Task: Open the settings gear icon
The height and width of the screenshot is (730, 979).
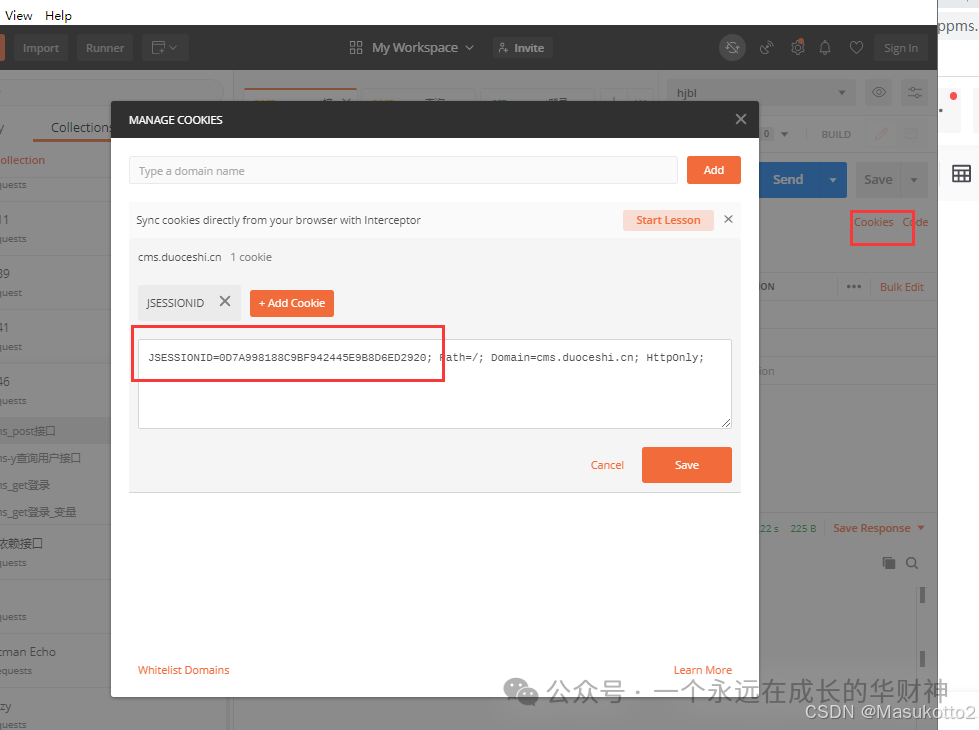Action: 798,48
